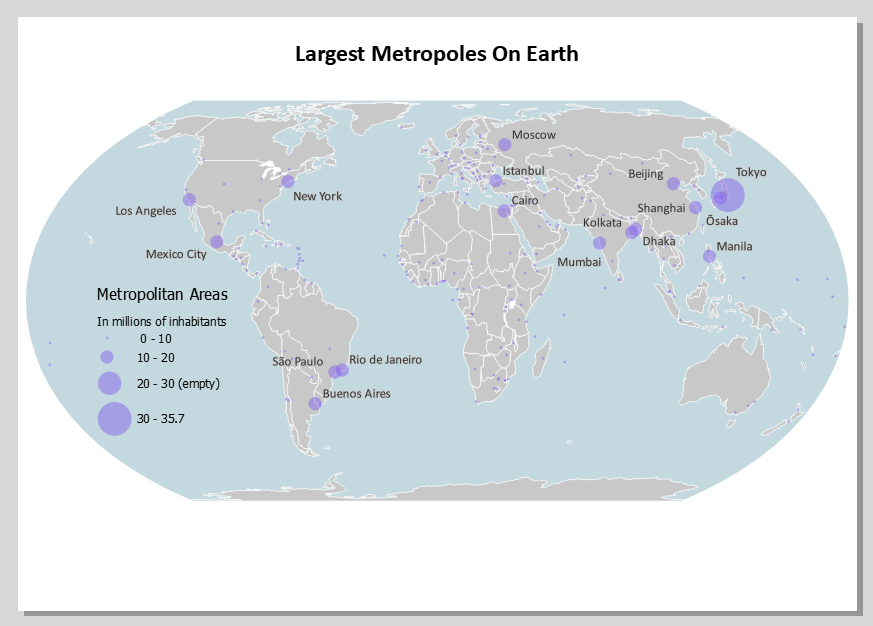The width and height of the screenshot is (873, 626).
Task: Select the "New York" city label
Action: tap(317, 196)
